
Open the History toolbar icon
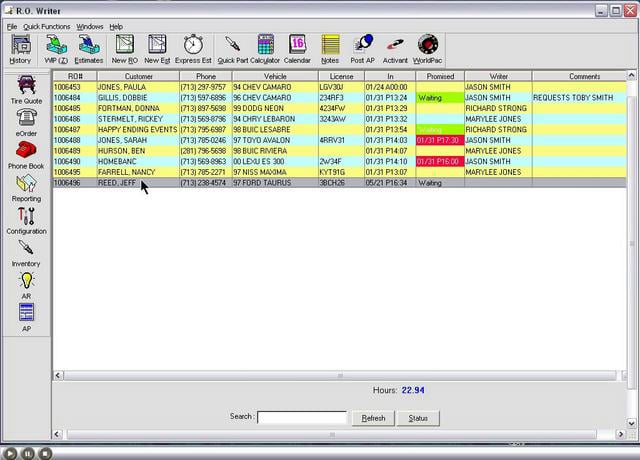pyautogui.click(x=20, y=49)
